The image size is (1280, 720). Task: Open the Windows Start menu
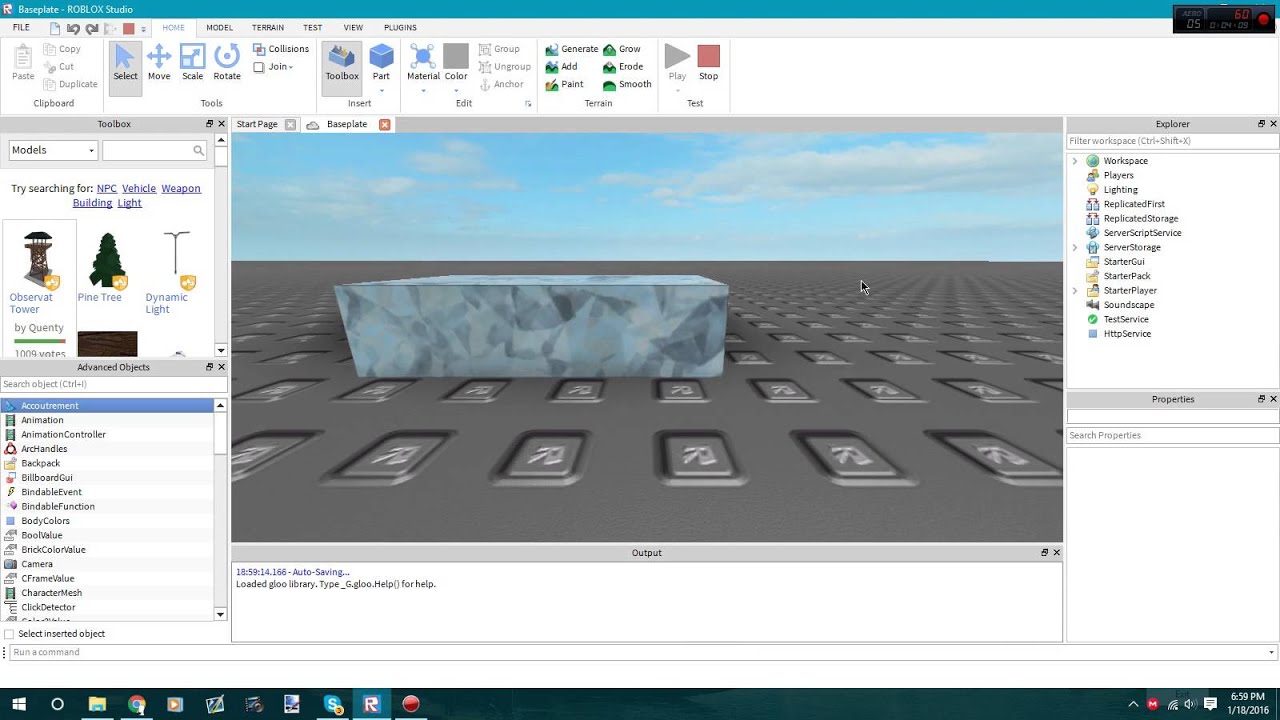tap(19, 705)
